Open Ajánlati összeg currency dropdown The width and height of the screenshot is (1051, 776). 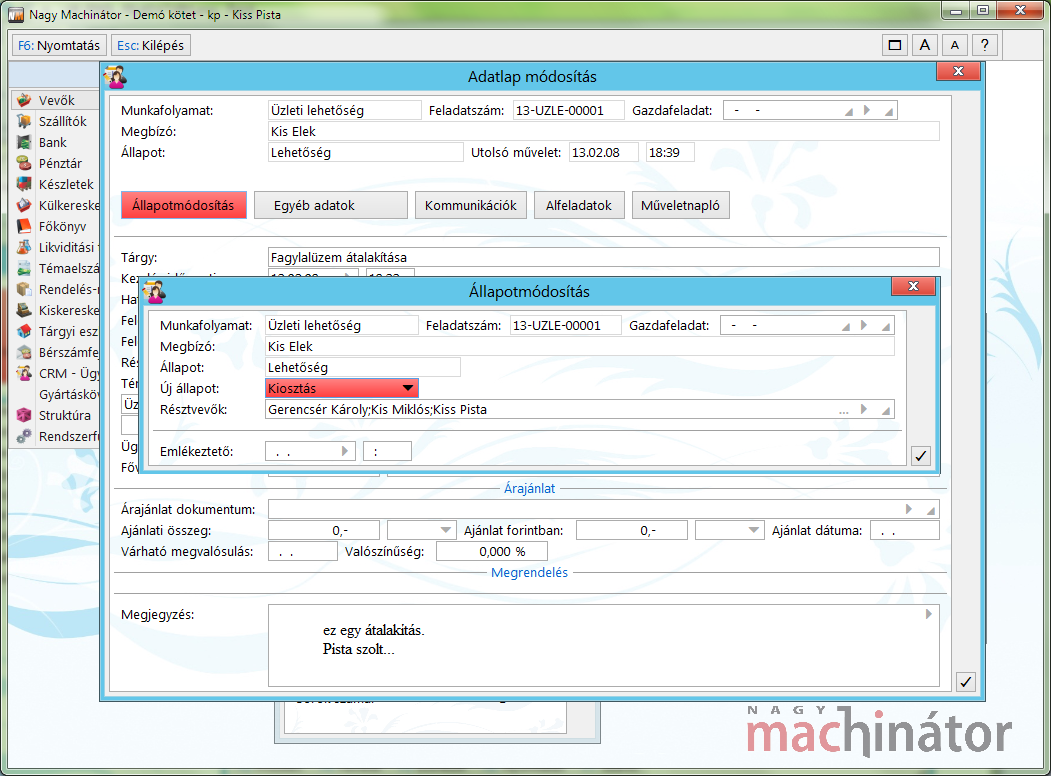coord(445,530)
